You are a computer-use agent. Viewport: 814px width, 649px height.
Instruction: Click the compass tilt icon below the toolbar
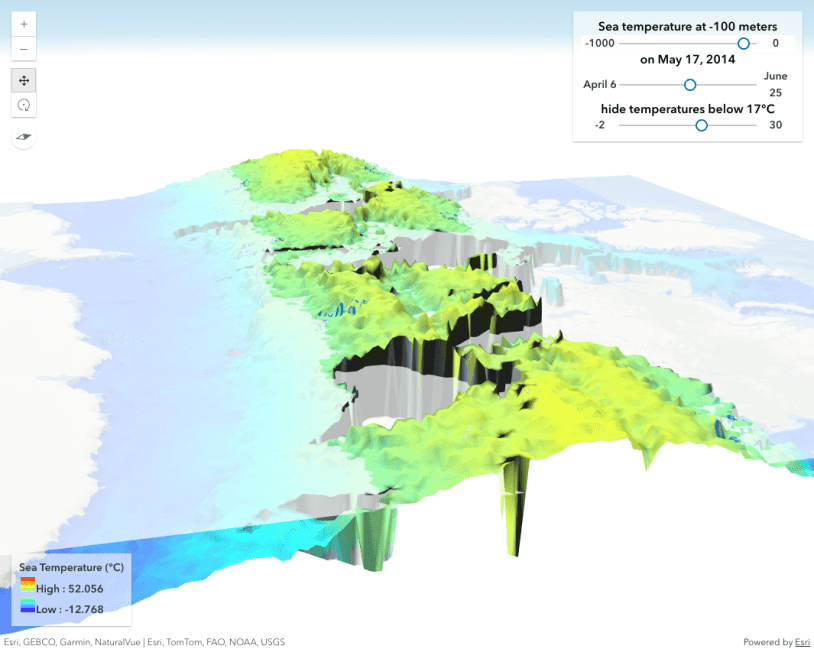pos(24,137)
